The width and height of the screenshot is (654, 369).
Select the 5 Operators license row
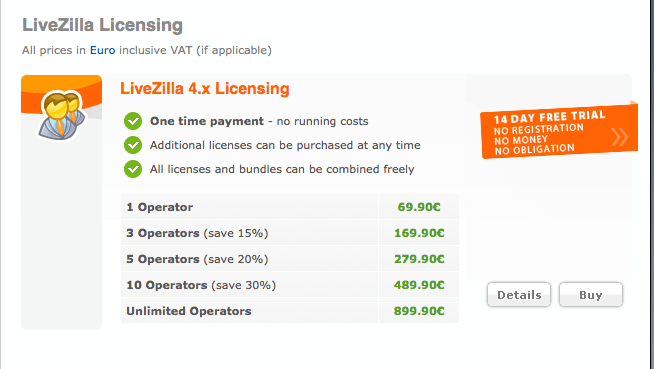[x=290, y=259]
